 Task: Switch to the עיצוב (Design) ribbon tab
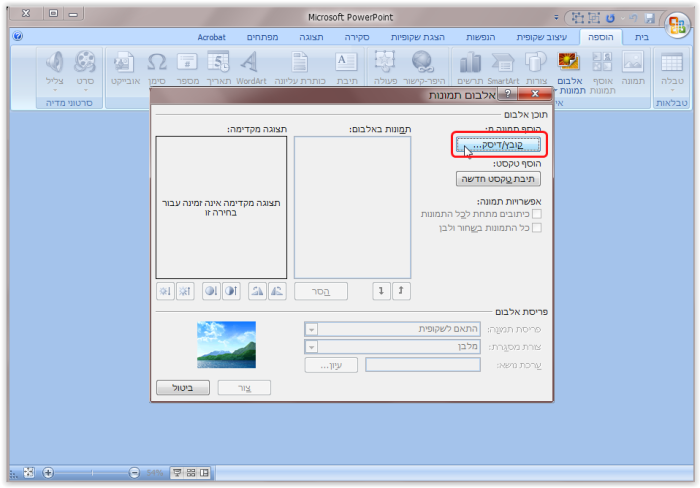(546, 37)
